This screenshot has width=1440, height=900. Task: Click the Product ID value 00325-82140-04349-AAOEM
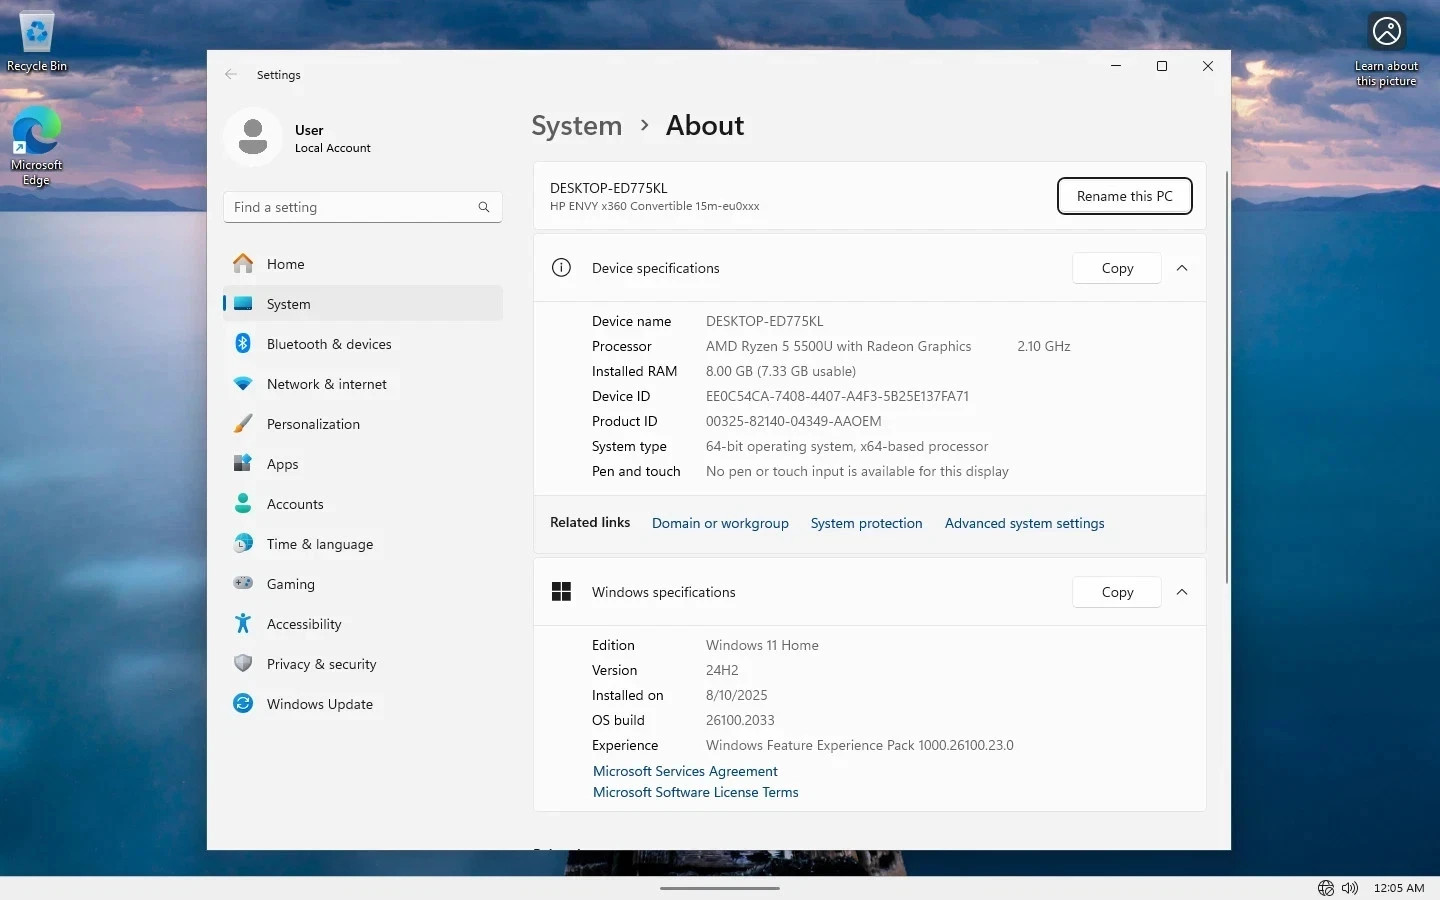(794, 421)
